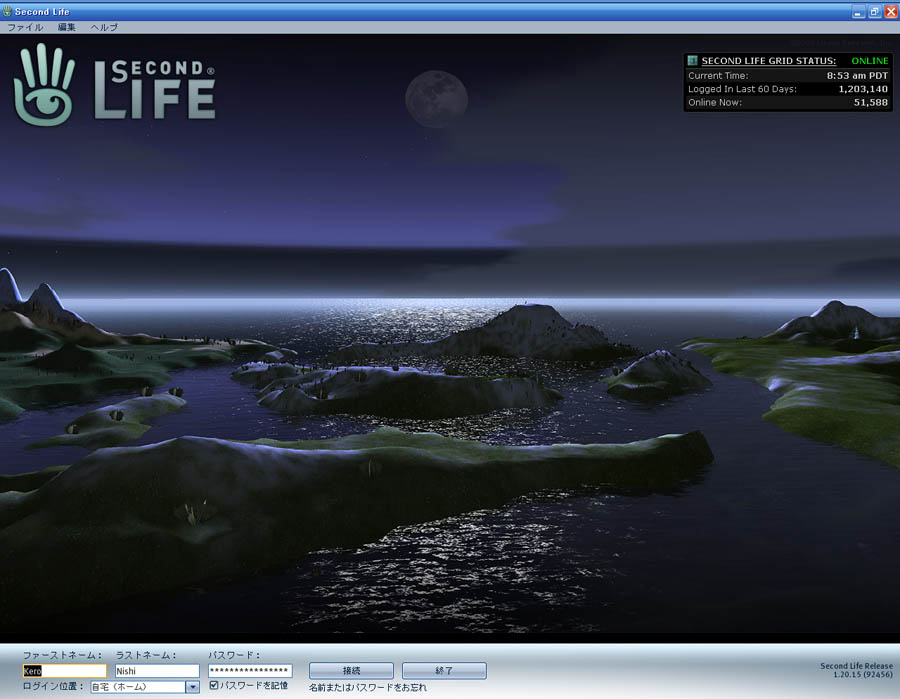Minimize the Second Life window
Image resolution: width=900 pixels, height=699 pixels.
click(858, 11)
